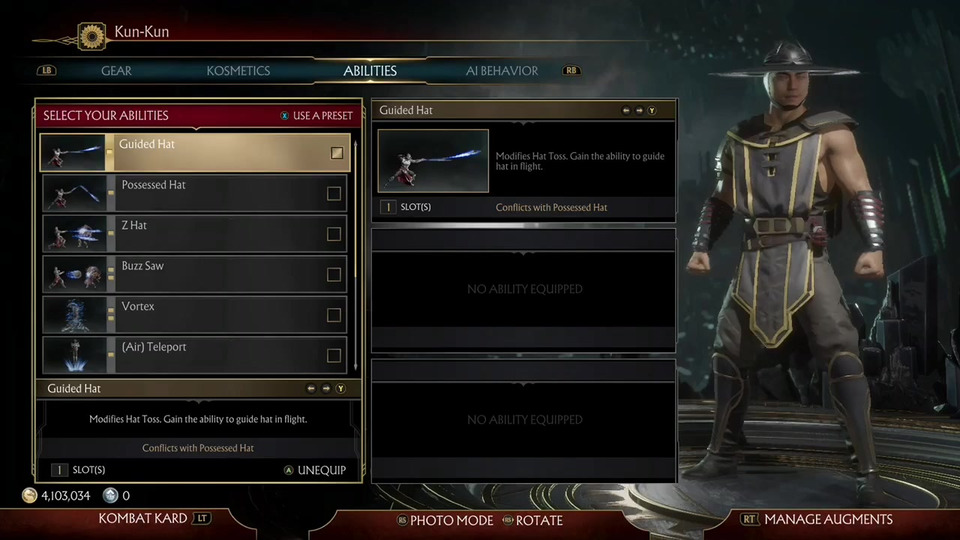The width and height of the screenshot is (960, 540).
Task: Click the Kun-Kun sun emblem icon
Action: coord(92,37)
